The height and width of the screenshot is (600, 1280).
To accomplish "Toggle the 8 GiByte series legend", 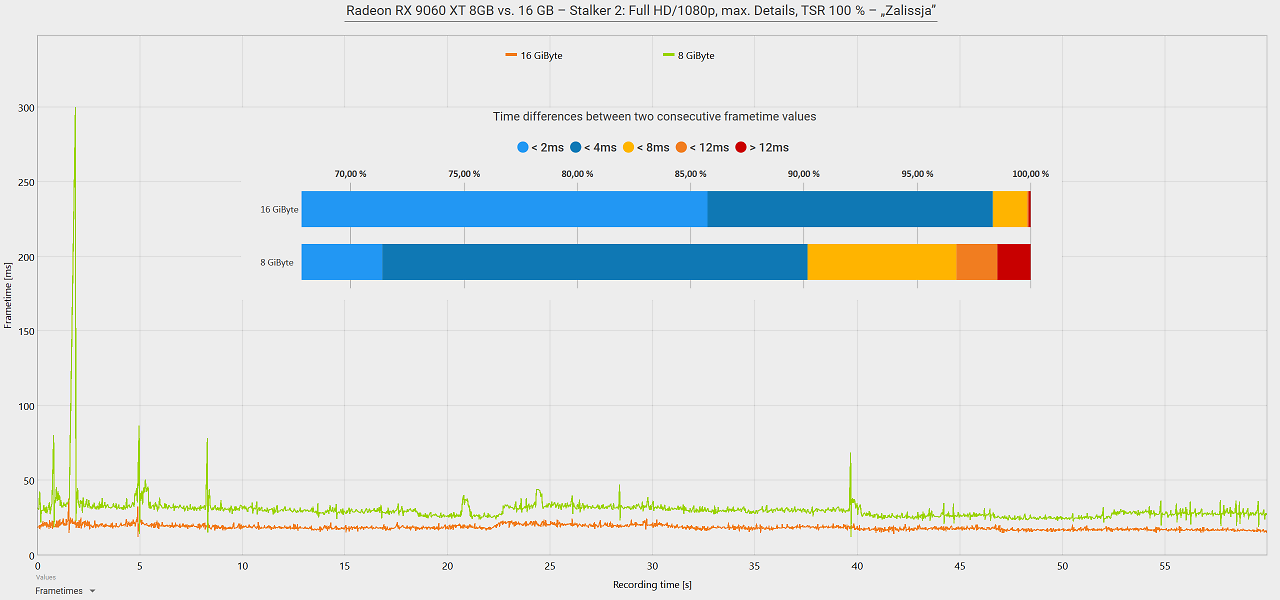I will (x=689, y=56).
